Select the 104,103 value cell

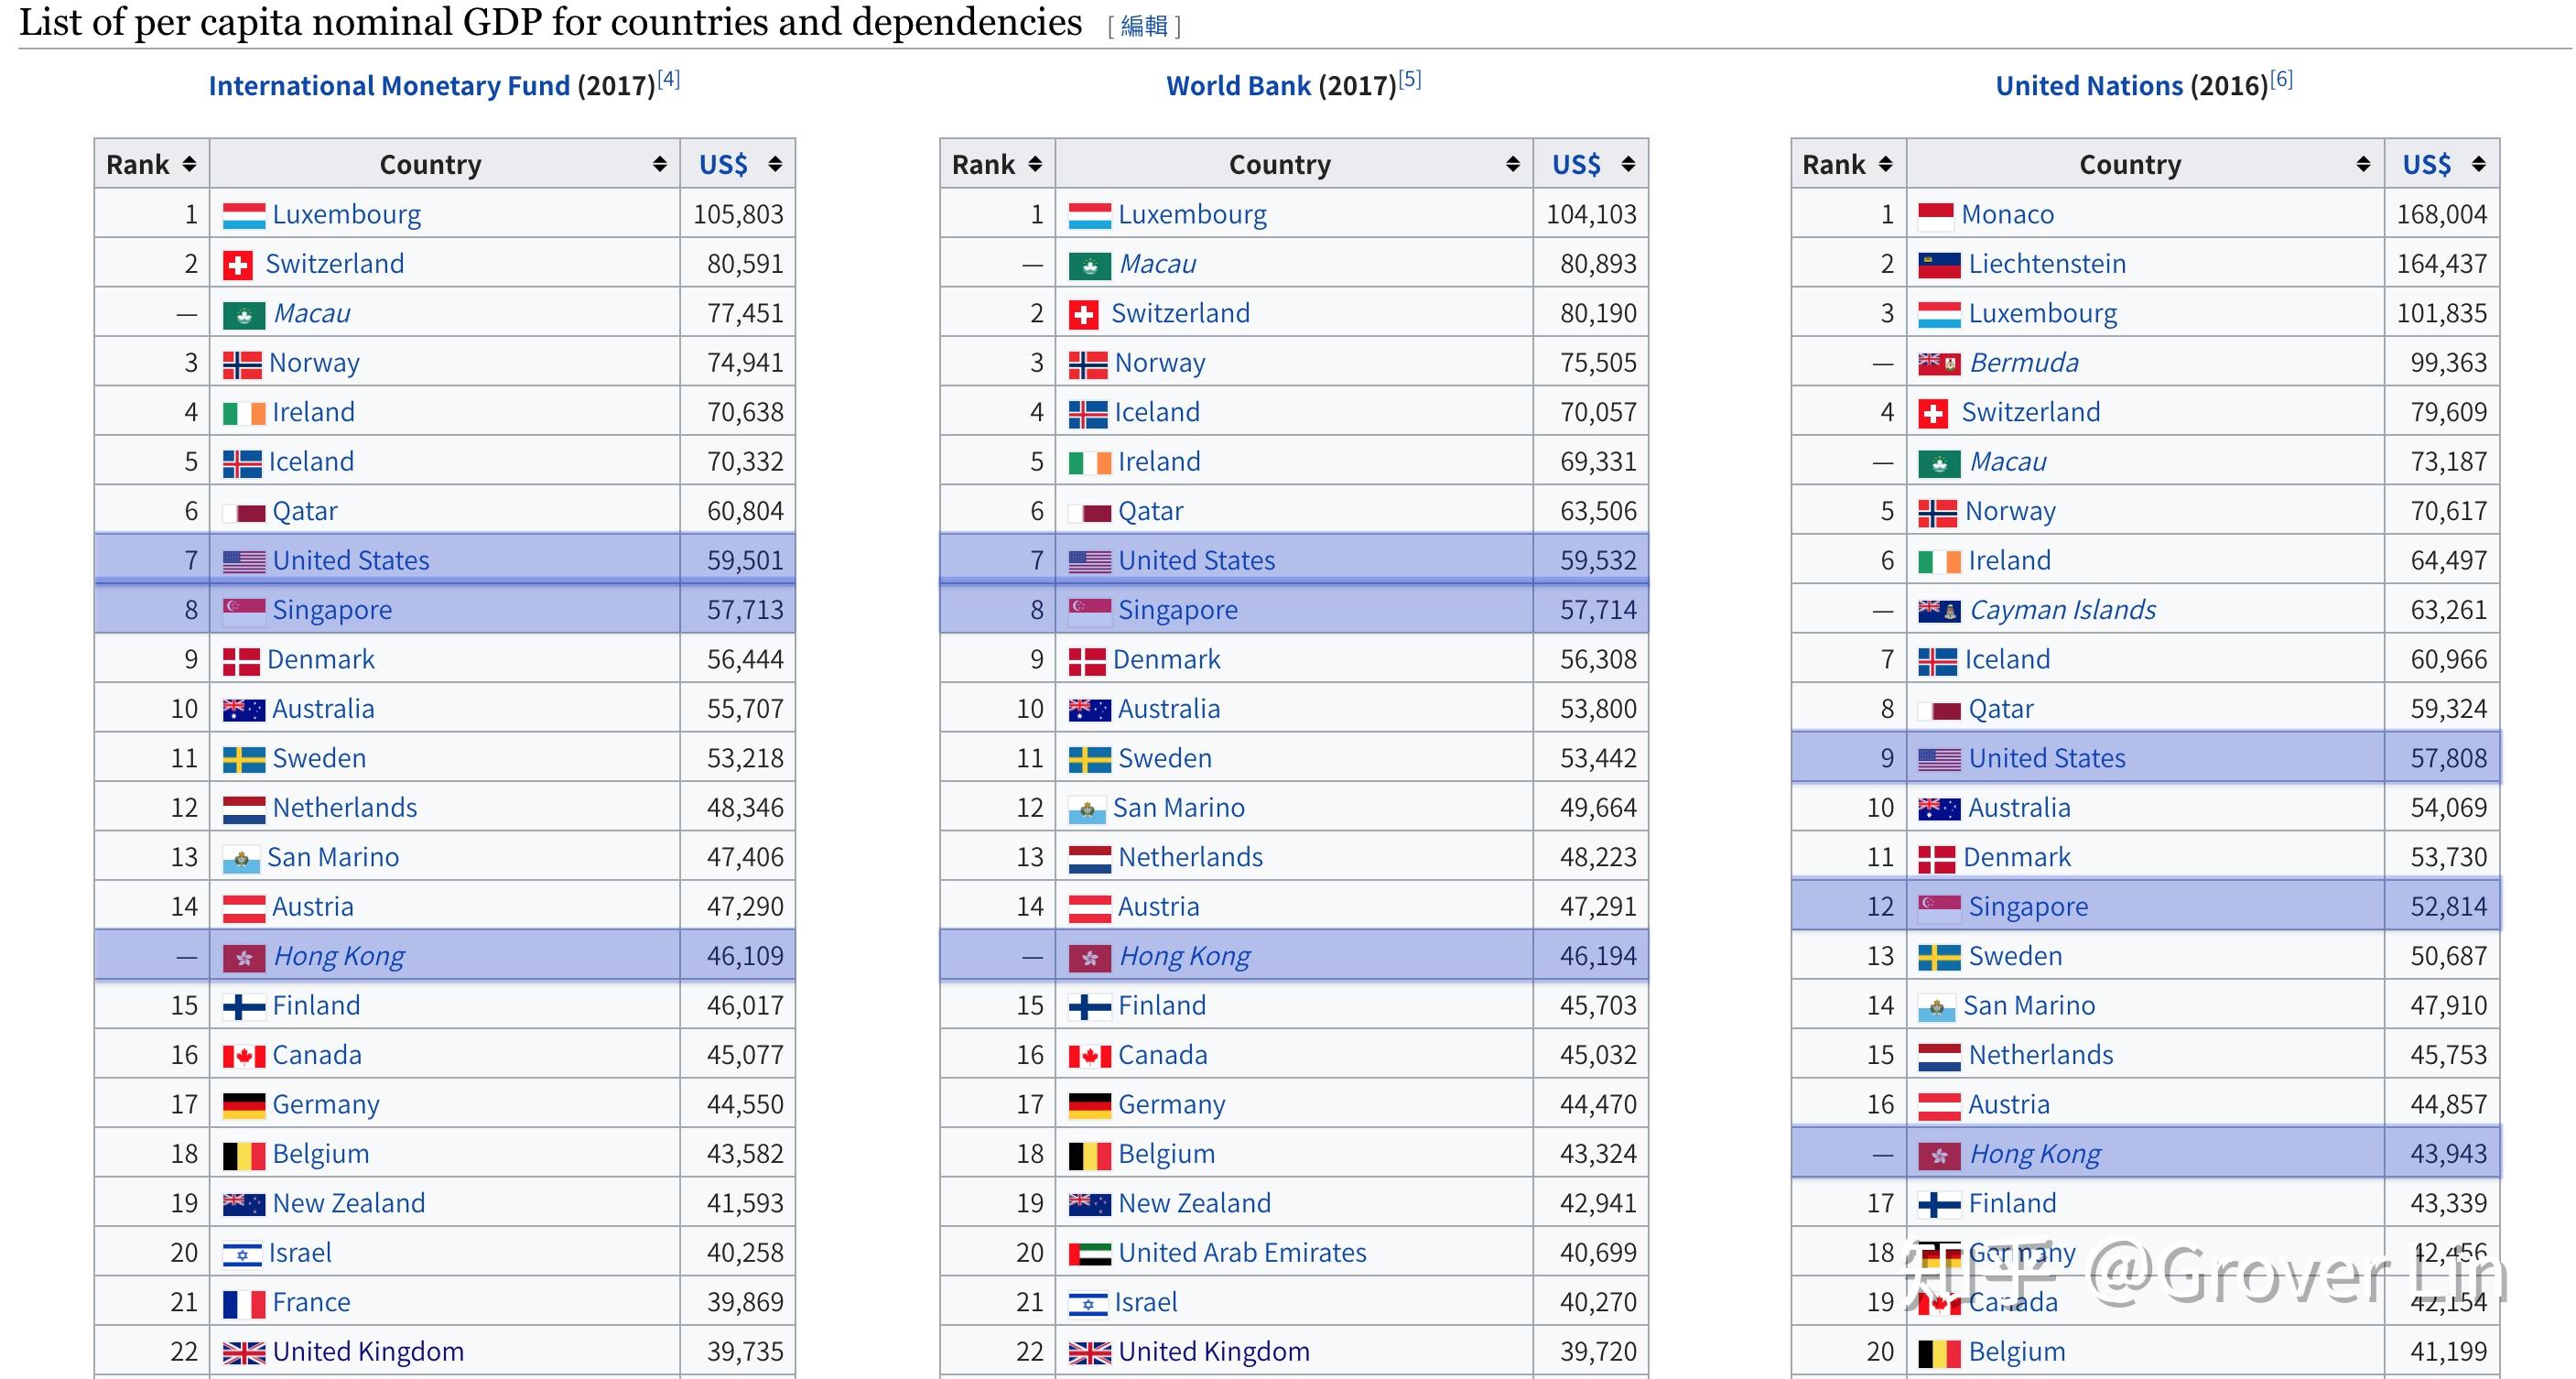pyautogui.click(x=1591, y=215)
